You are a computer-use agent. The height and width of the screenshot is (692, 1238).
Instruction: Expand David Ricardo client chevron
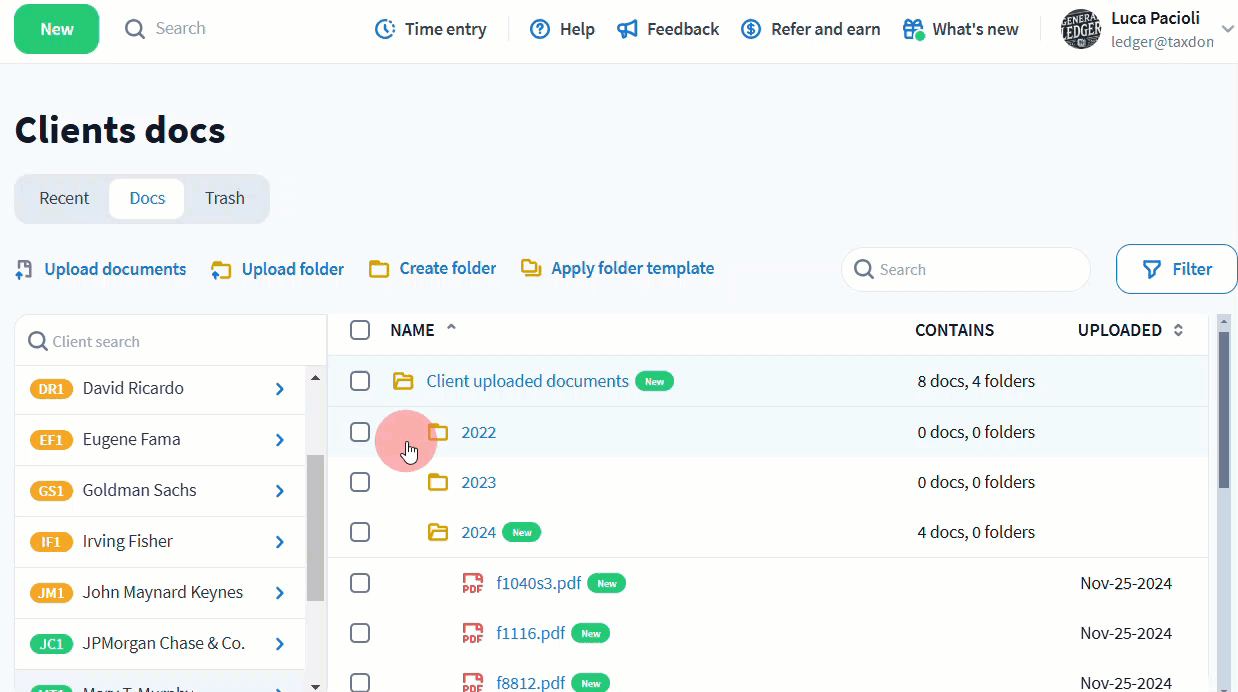click(x=280, y=389)
